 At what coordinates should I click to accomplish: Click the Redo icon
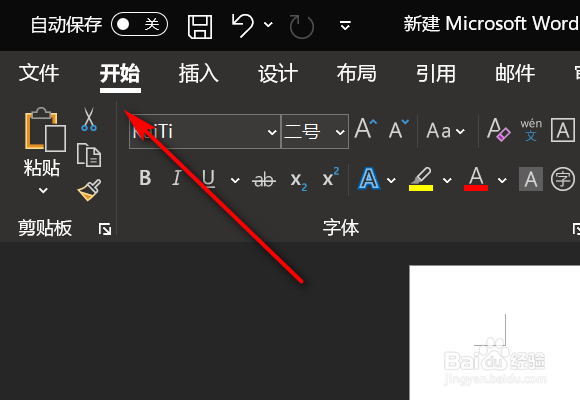[x=301, y=27]
